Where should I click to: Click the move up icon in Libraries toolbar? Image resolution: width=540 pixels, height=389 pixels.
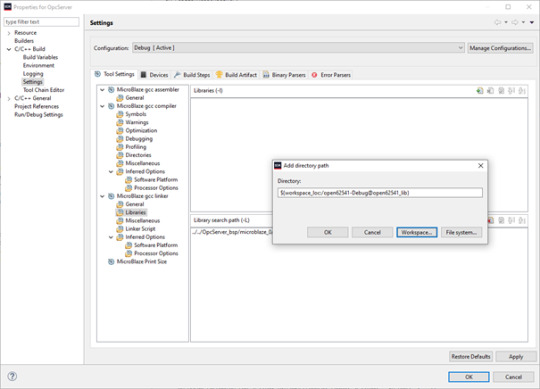pyautogui.click(x=511, y=91)
